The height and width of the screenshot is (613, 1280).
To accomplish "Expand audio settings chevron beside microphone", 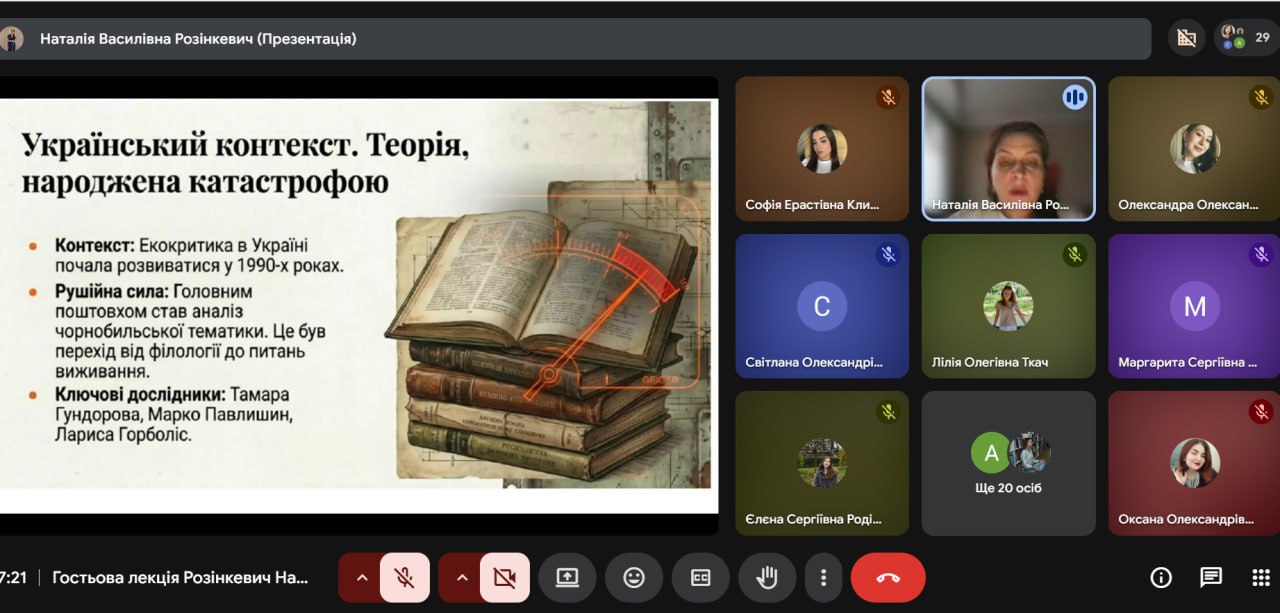I will (x=362, y=577).
